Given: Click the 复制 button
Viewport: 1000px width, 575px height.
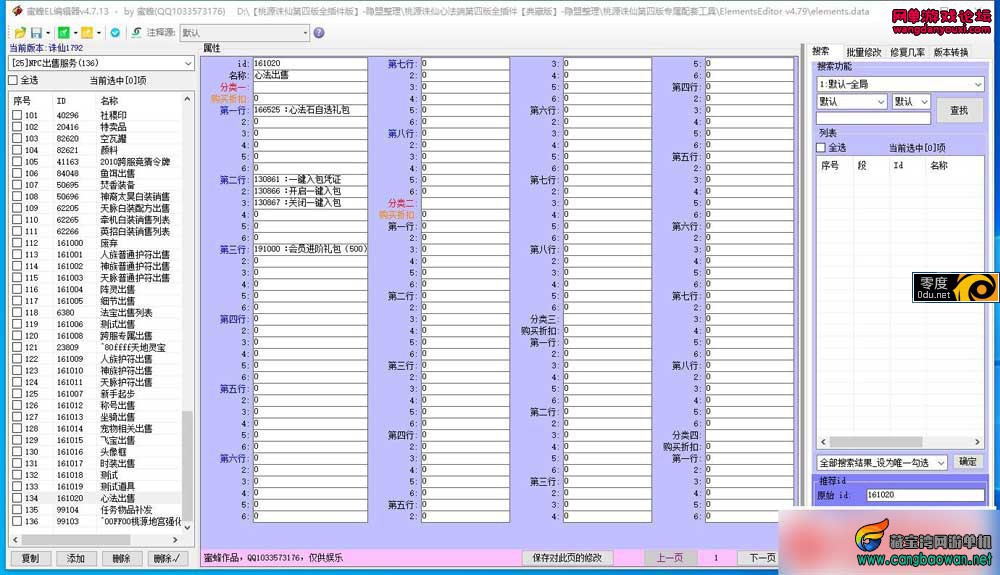Looking at the screenshot, I should coord(30,558).
